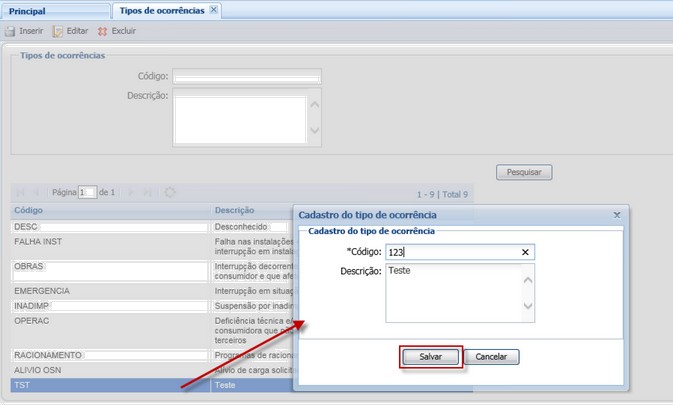The image size is (673, 405).
Task: Click the Excluir delete icon
Action: 102,31
